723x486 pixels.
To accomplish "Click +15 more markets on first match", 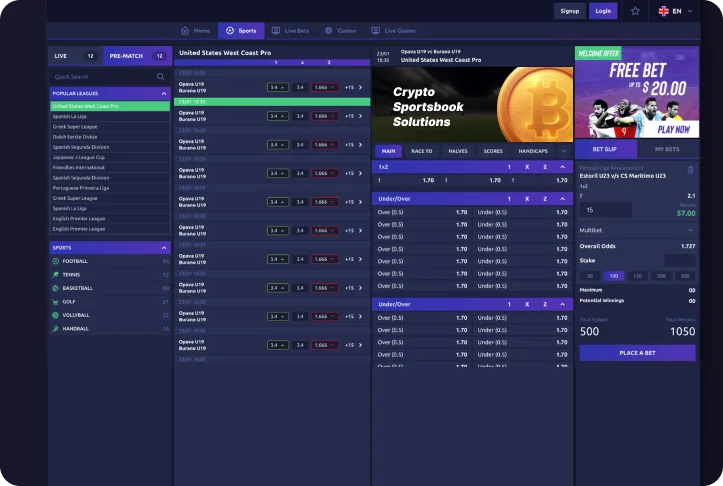I will pyautogui.click(x=350, y=88).
